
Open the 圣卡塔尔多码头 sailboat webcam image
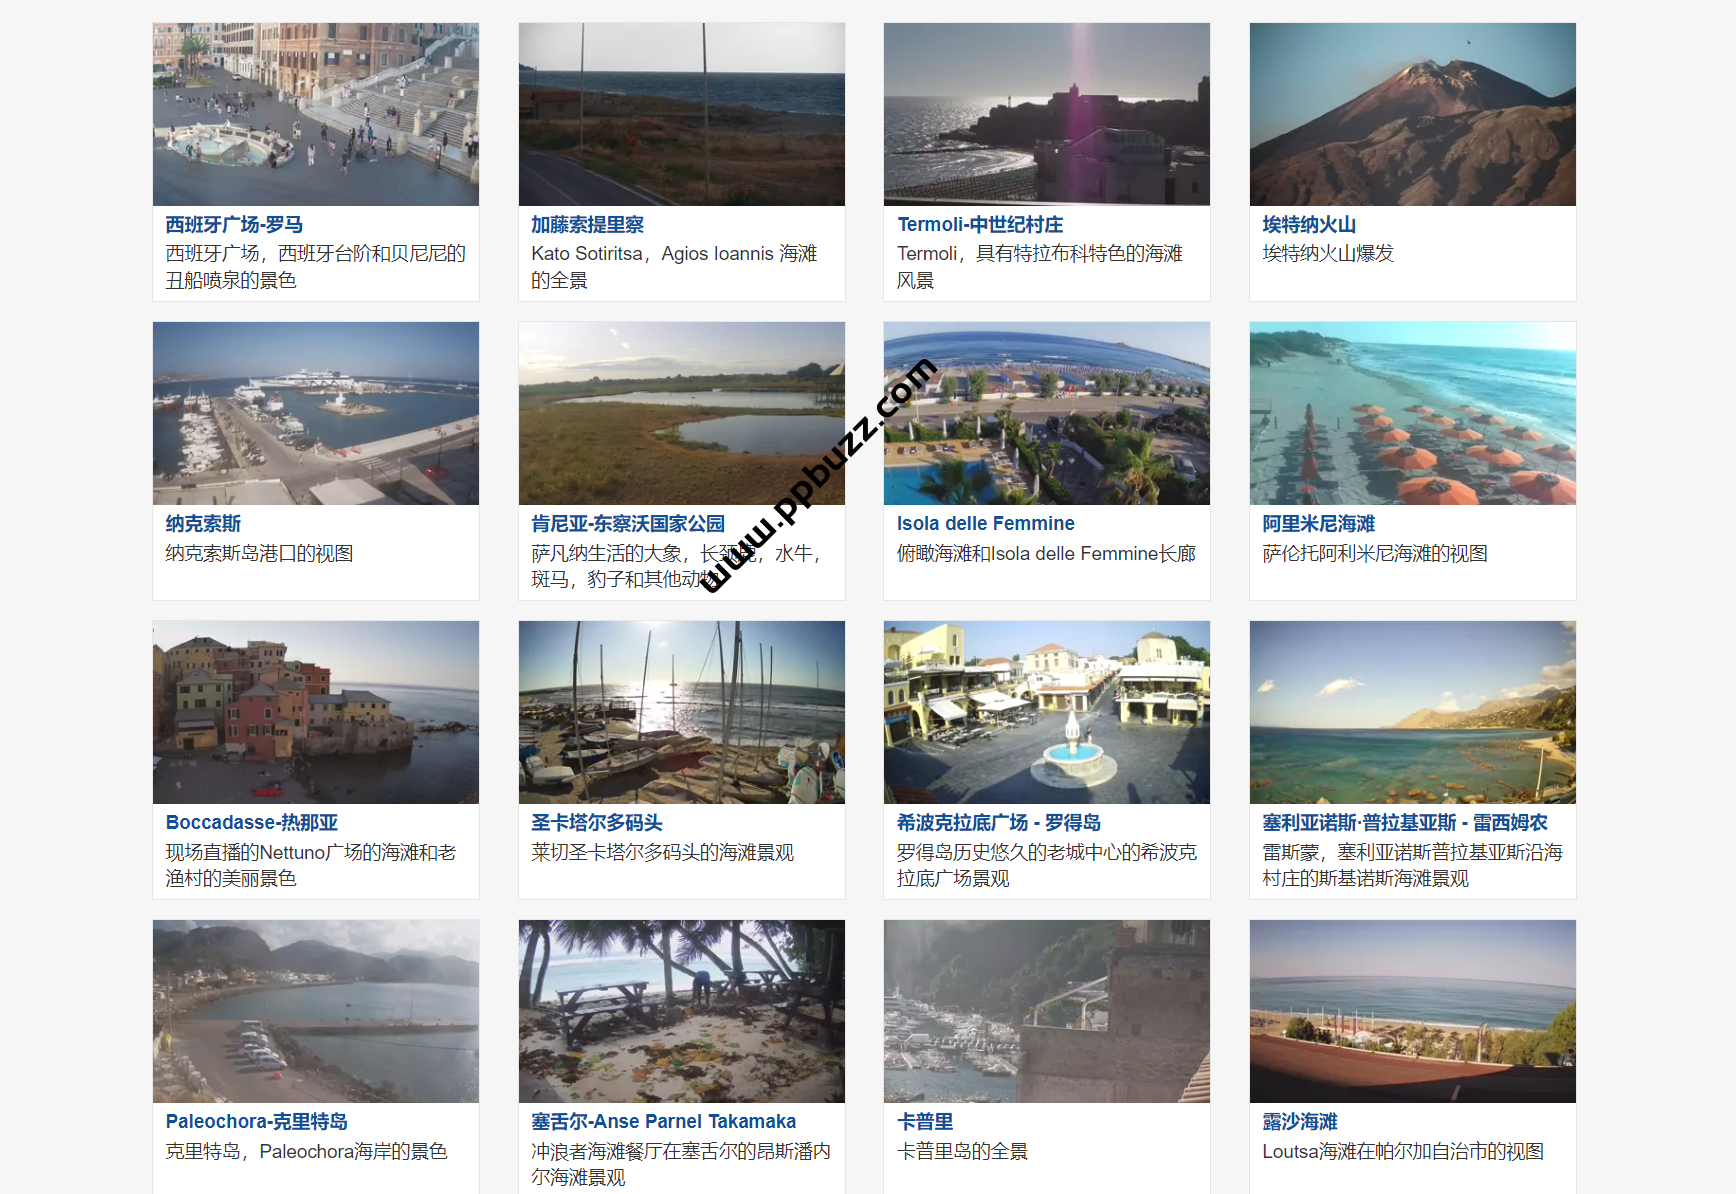[682, 712]
